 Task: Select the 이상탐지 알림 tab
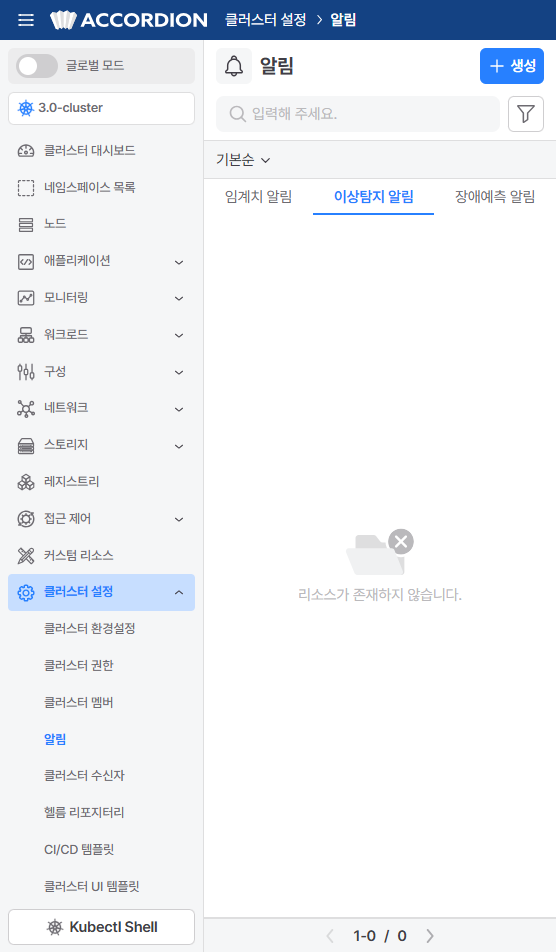373,197
